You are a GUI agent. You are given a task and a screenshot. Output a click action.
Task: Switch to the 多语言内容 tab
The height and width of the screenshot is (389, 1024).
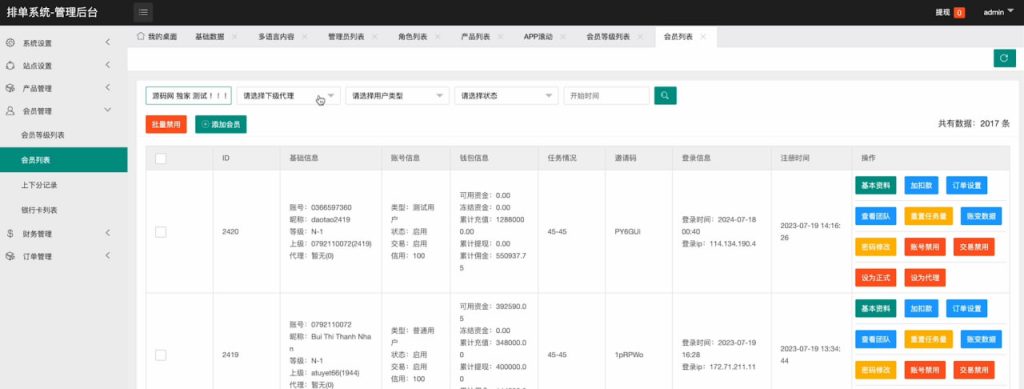[x=276, y=37]
